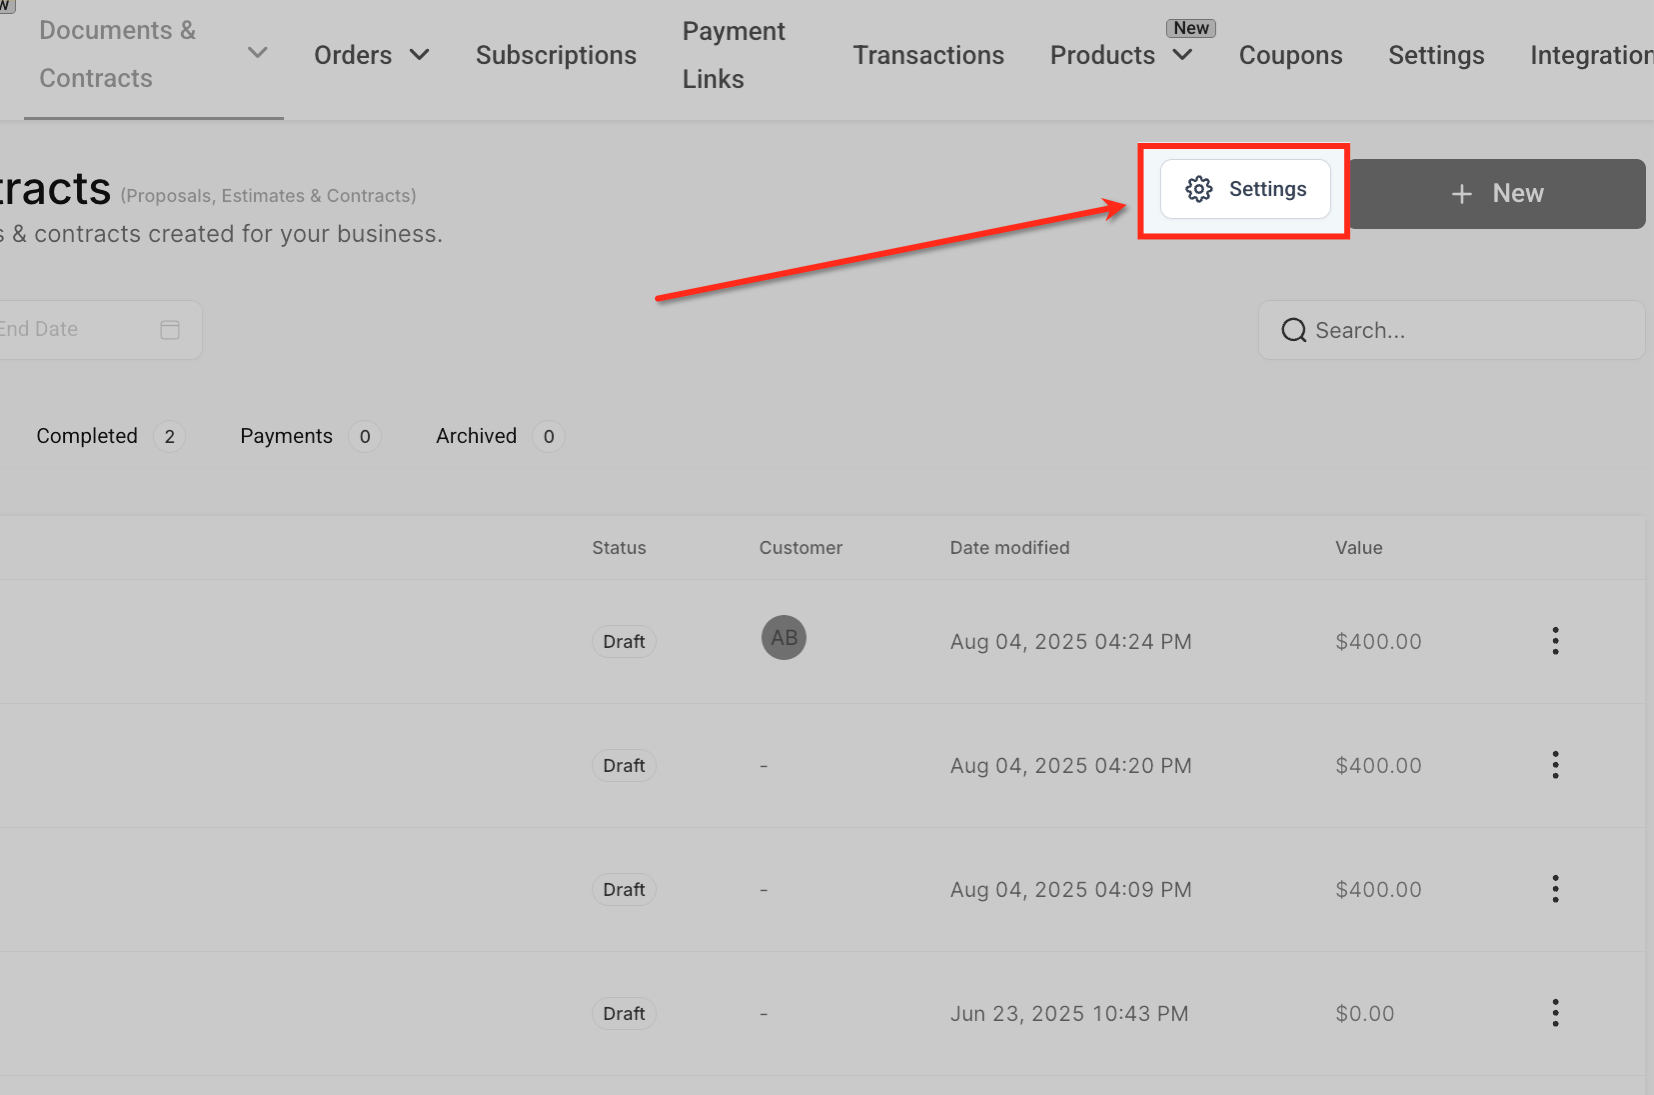Click the Value column header
1654x1095 pixels.
(x=1359, y=548)
